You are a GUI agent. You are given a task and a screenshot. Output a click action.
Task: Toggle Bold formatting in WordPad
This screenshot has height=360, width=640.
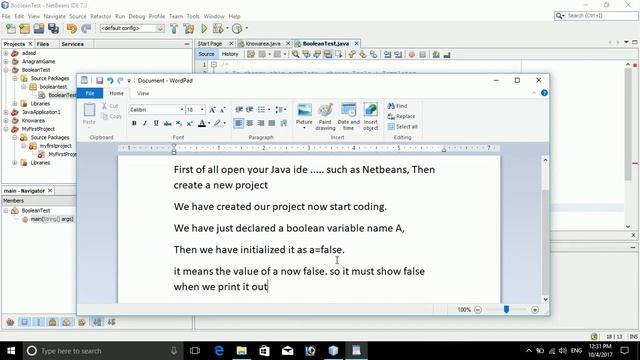(134, 123)
